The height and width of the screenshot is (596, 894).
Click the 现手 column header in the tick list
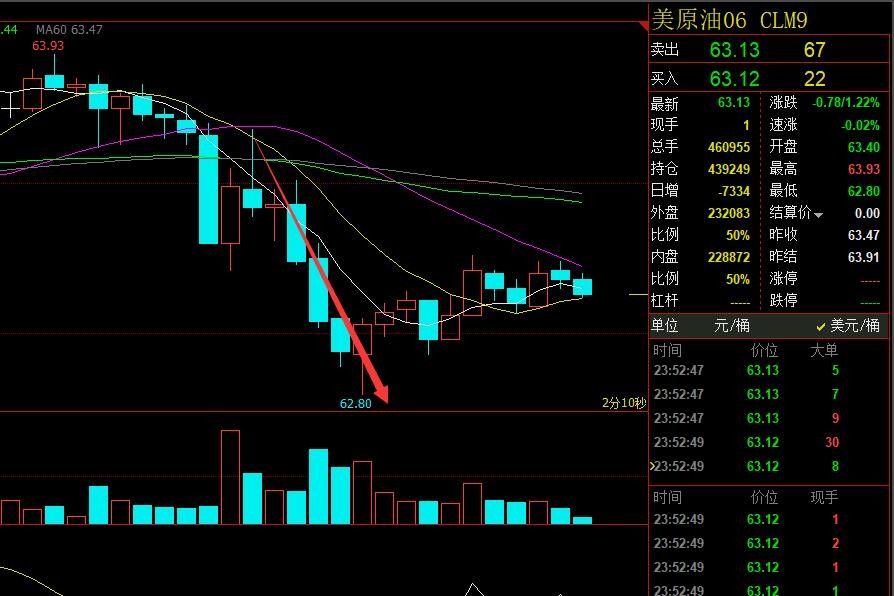pos(824,497)
